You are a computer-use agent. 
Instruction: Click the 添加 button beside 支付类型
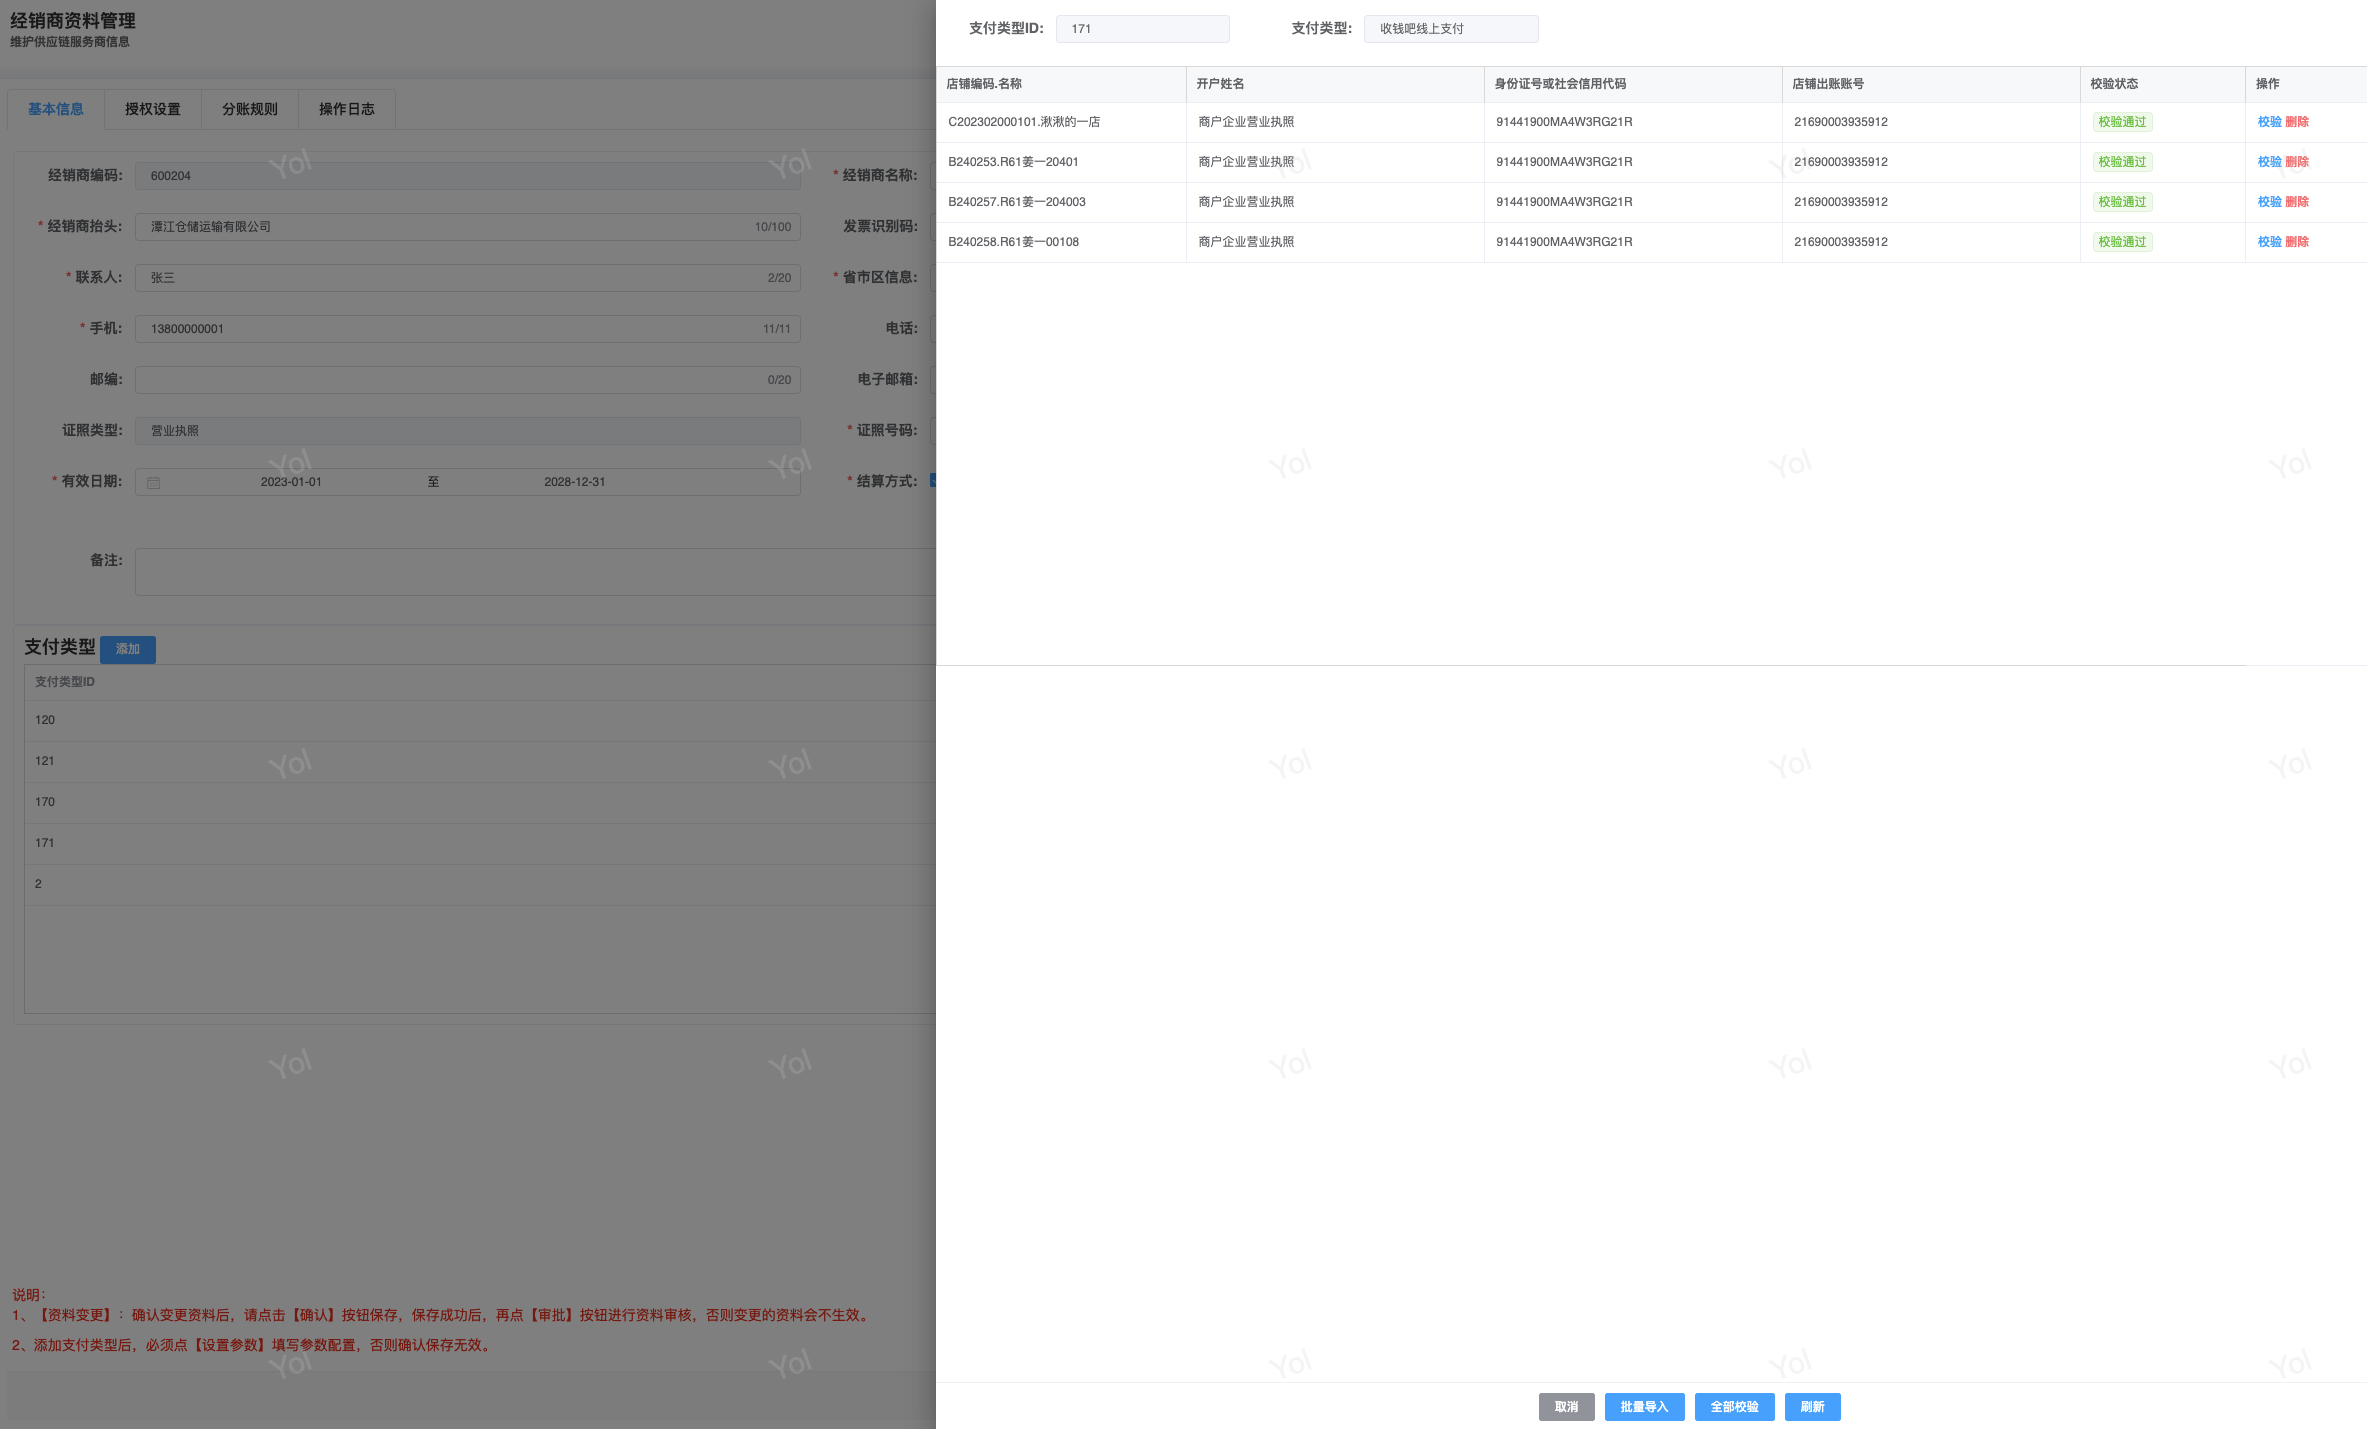point(128,649)
